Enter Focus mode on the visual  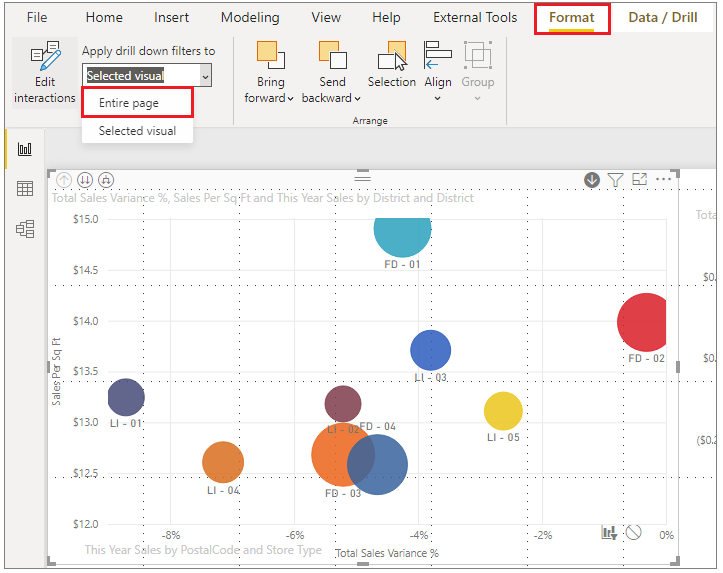[640, 179]
